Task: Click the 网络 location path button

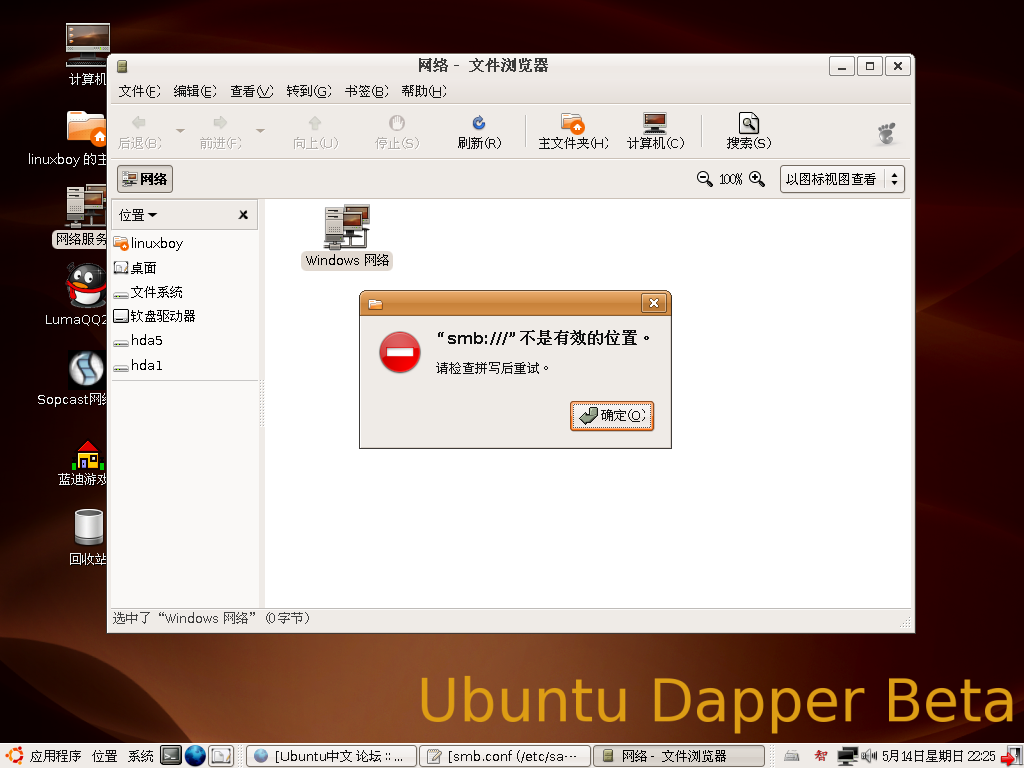Action: coord(145,179)
